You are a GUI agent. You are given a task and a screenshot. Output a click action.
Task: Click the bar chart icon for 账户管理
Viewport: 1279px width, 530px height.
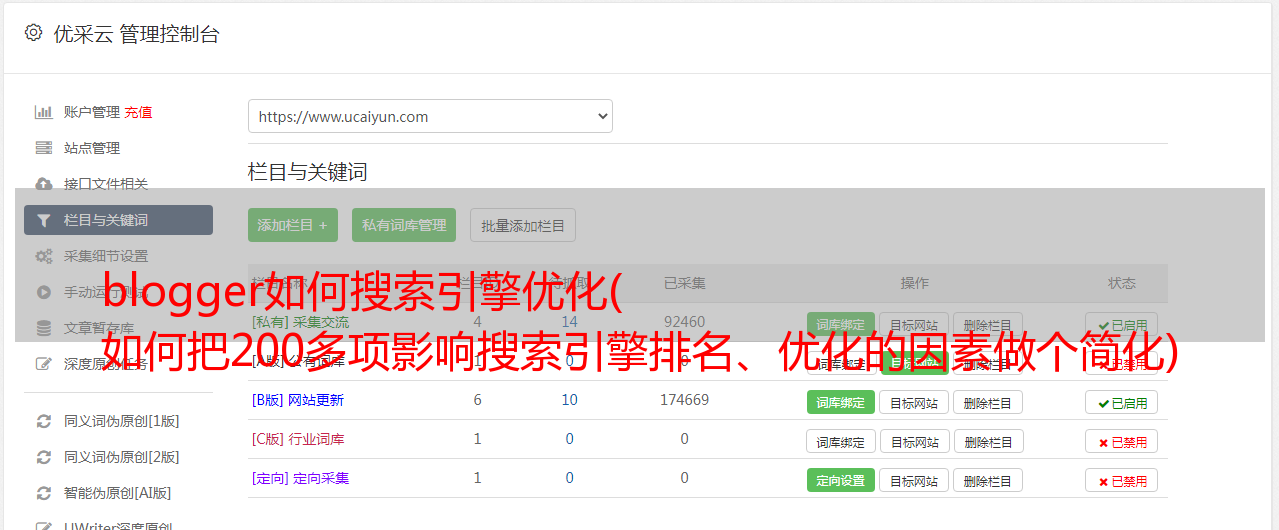coord(43,112)
